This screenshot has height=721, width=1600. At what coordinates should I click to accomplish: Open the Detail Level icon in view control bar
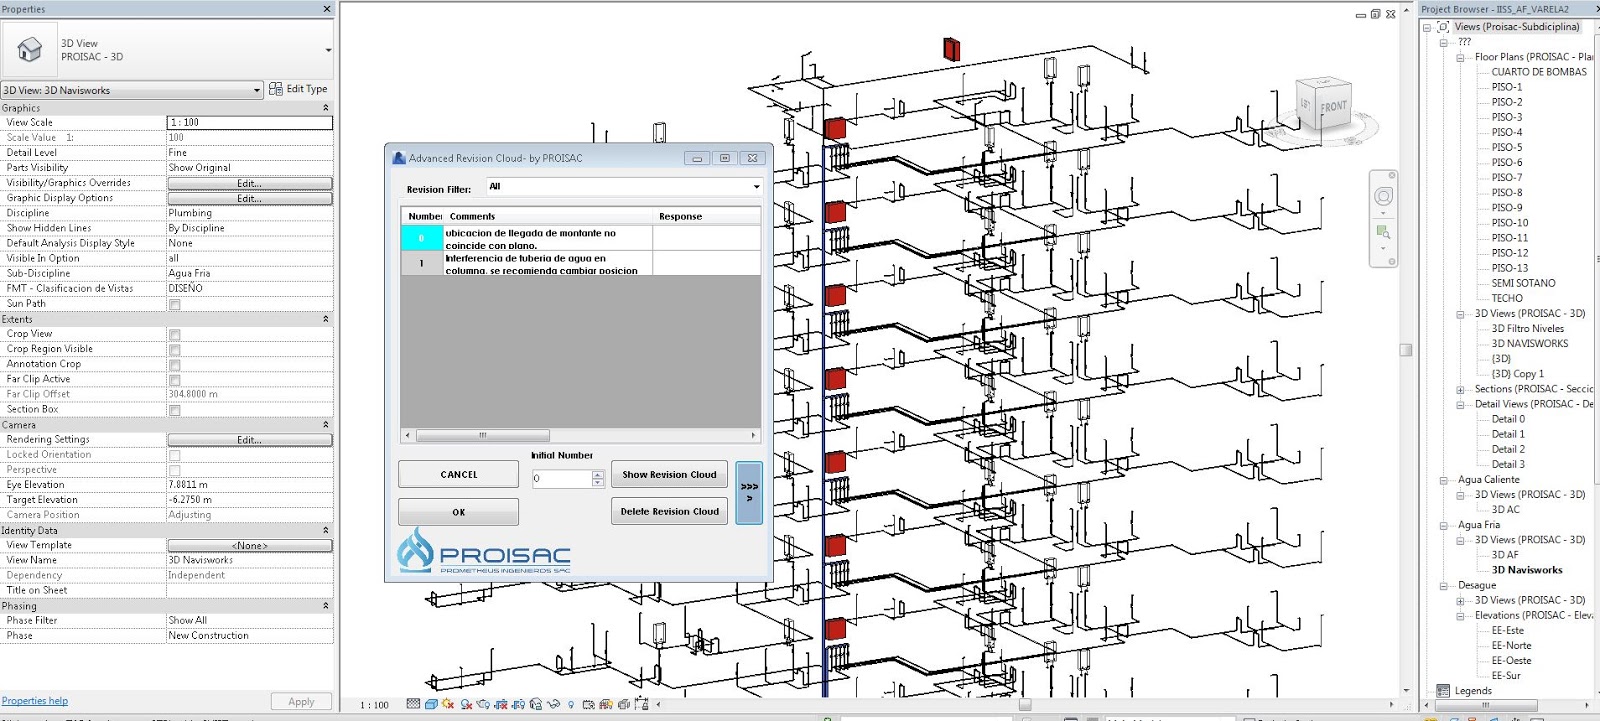coord(413,704)
